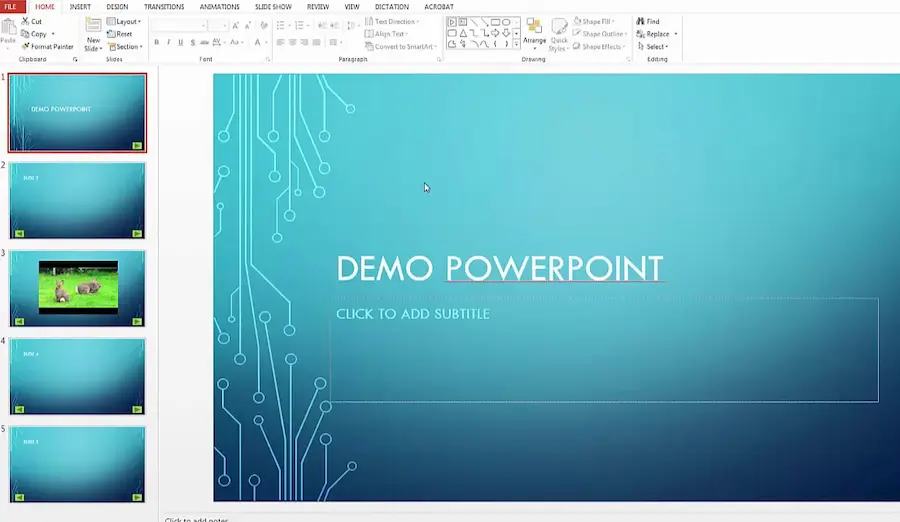This screenshot has width=900, height=522.
Task: Select the oval shape in shapes gallery
Action: (x=506, y=22)
